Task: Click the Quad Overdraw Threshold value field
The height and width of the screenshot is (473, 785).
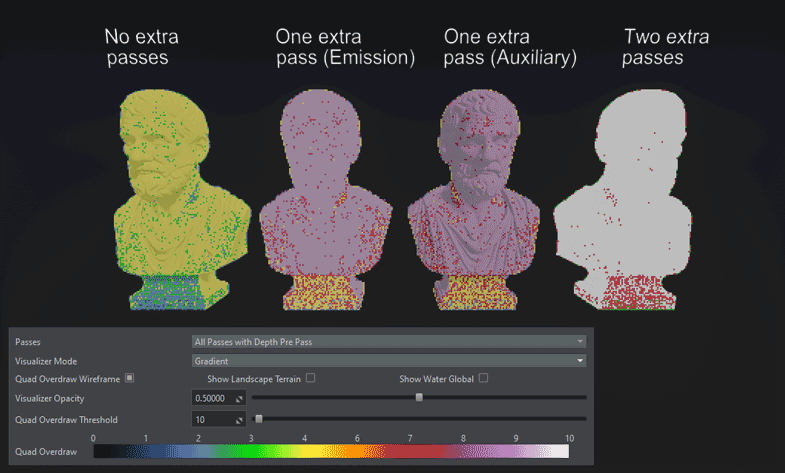Action: point(219,419)
